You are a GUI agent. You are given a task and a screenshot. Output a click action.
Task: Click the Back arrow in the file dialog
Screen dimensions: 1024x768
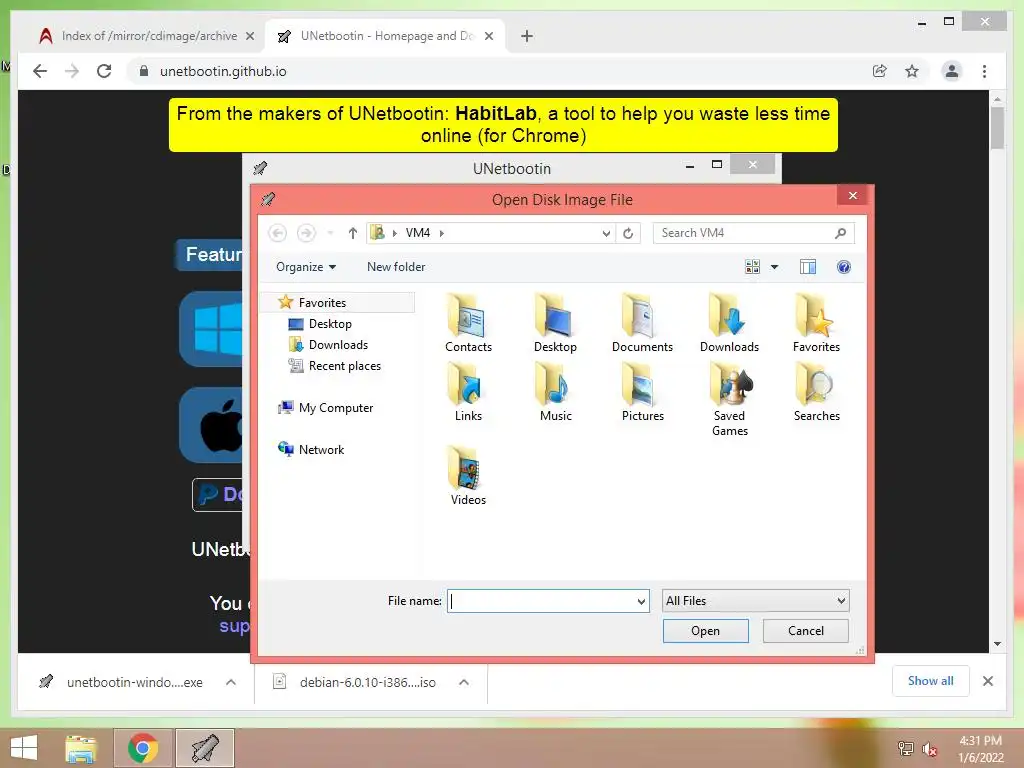pos(278,233)
